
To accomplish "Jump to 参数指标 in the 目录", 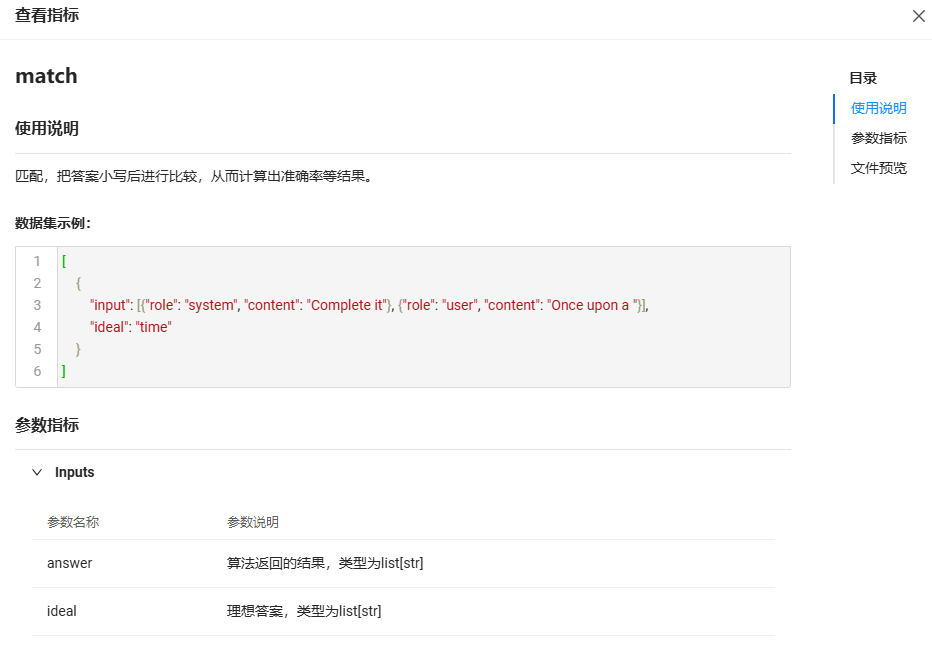I will [878, 138].
